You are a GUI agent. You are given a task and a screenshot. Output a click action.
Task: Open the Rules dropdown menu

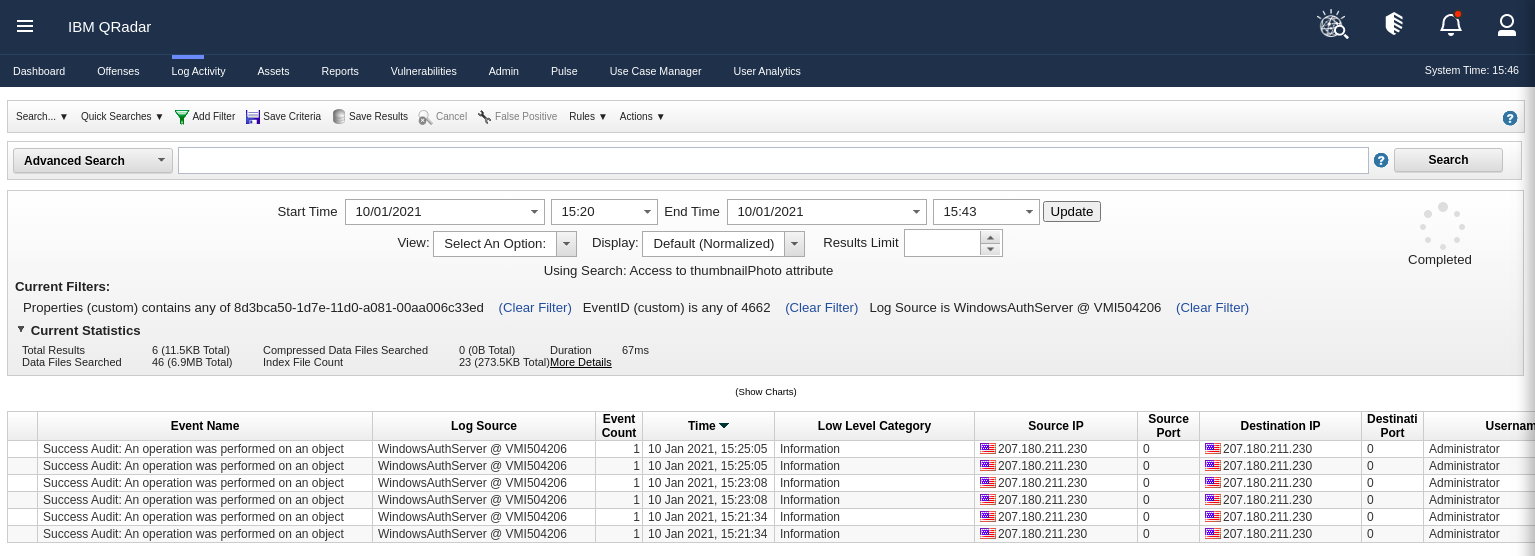pos(588,117)
